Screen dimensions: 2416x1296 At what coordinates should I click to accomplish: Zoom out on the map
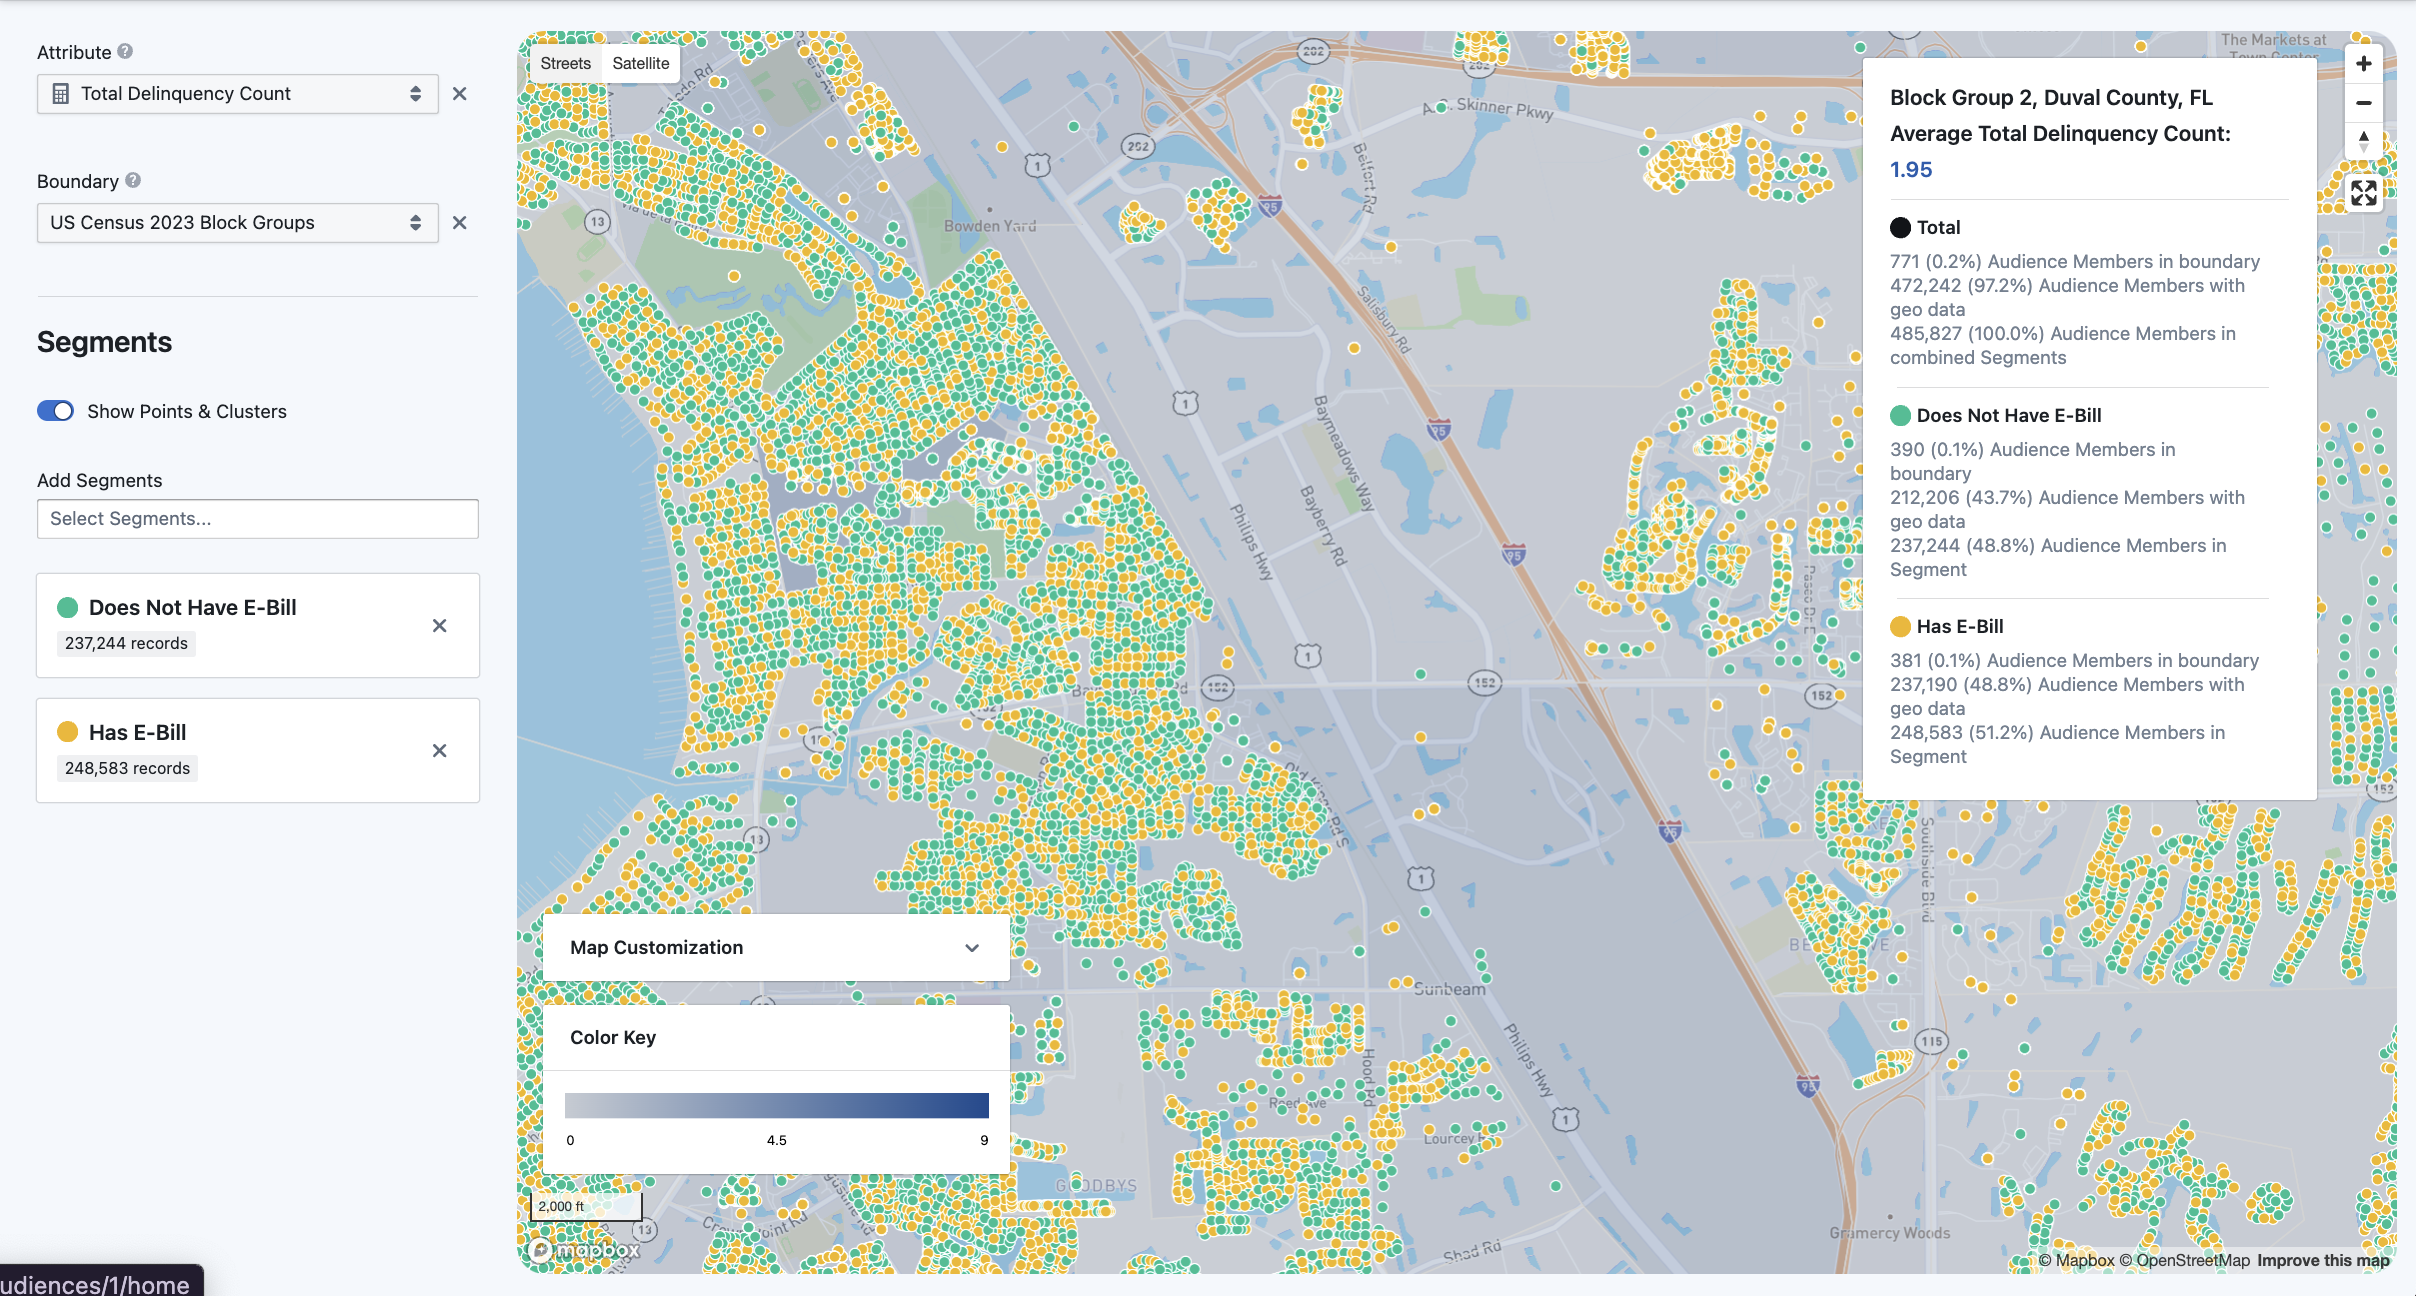tap(2363, 103)
